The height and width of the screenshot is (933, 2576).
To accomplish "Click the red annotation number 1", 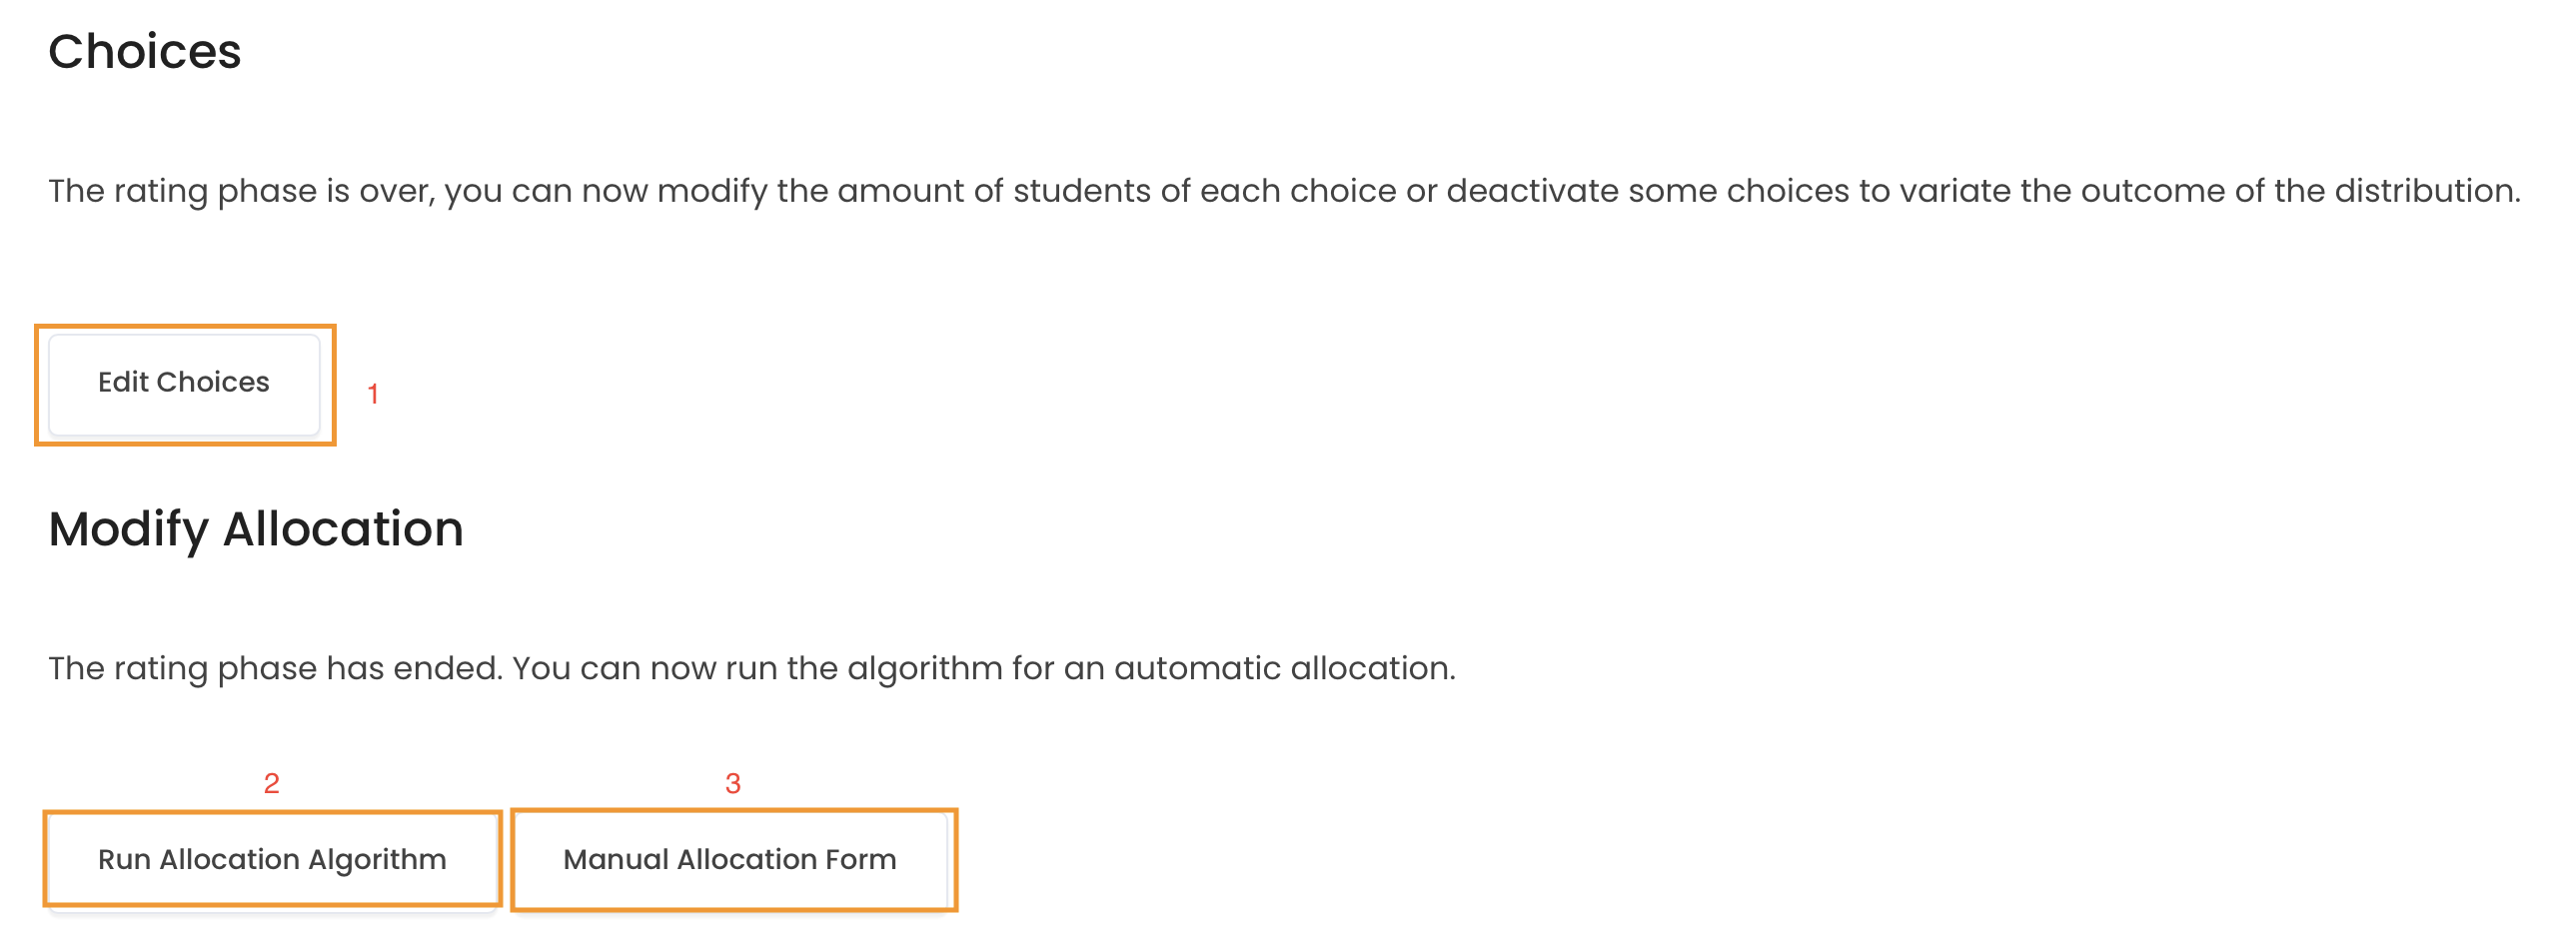I will [x=373, y=394].
